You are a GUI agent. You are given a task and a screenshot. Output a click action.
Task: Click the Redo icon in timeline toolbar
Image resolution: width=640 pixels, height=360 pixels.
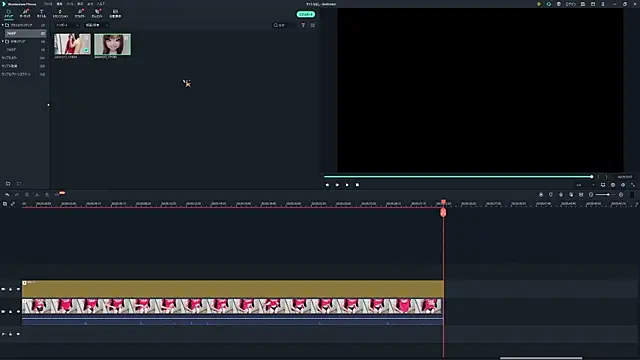(17, 195)
